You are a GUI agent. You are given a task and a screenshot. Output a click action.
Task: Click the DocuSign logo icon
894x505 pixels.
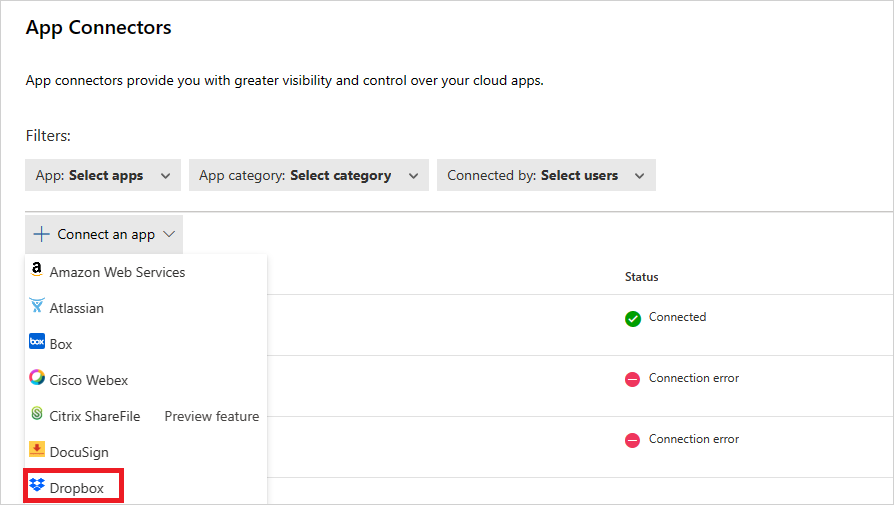click(37, 451)
